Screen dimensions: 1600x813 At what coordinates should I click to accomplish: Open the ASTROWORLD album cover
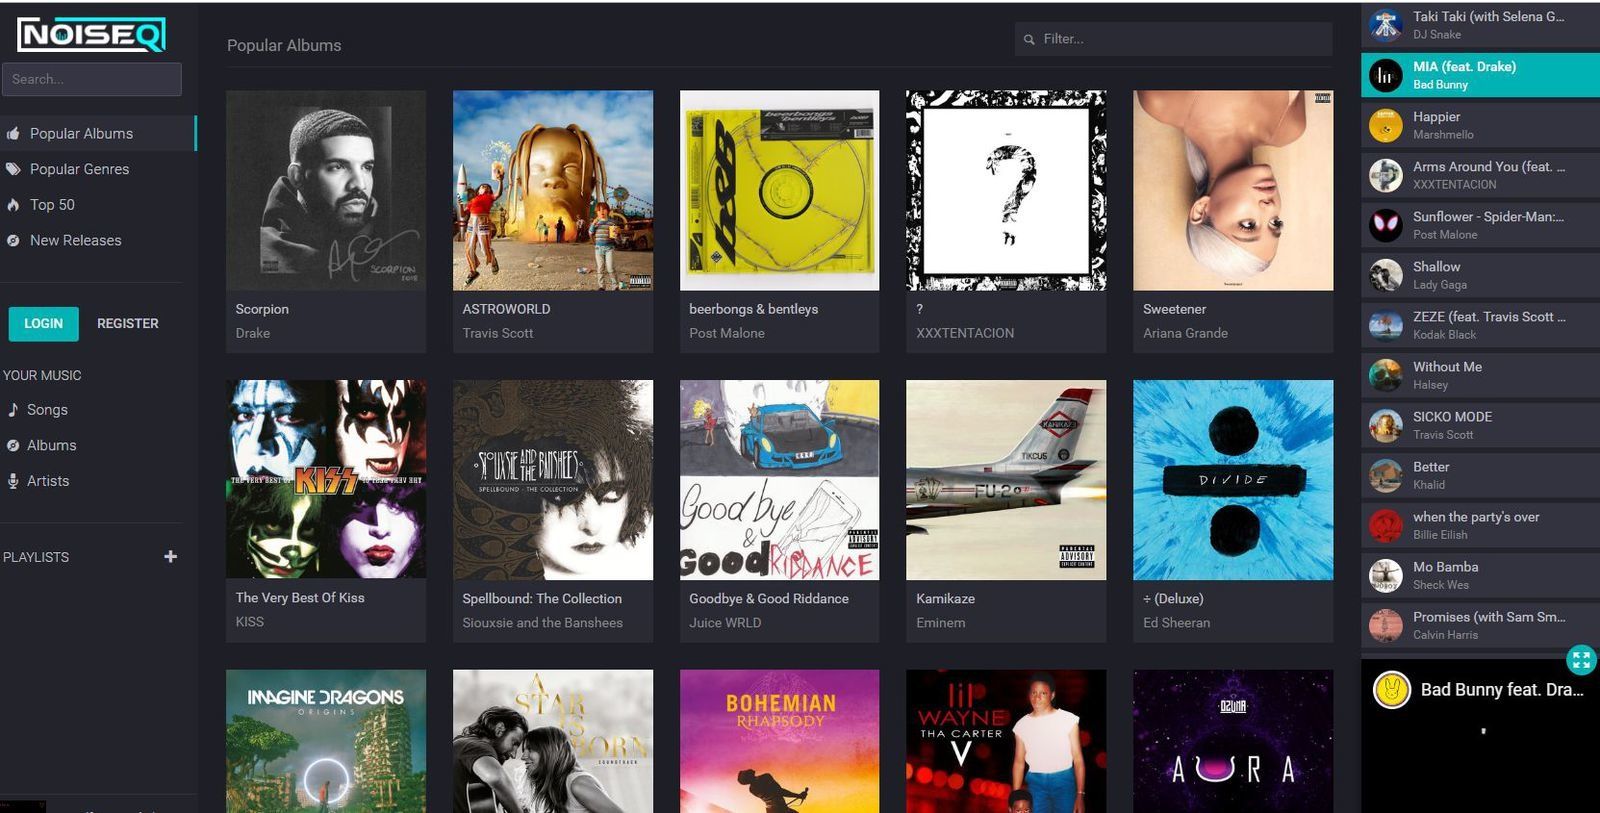tap(553, 190)
